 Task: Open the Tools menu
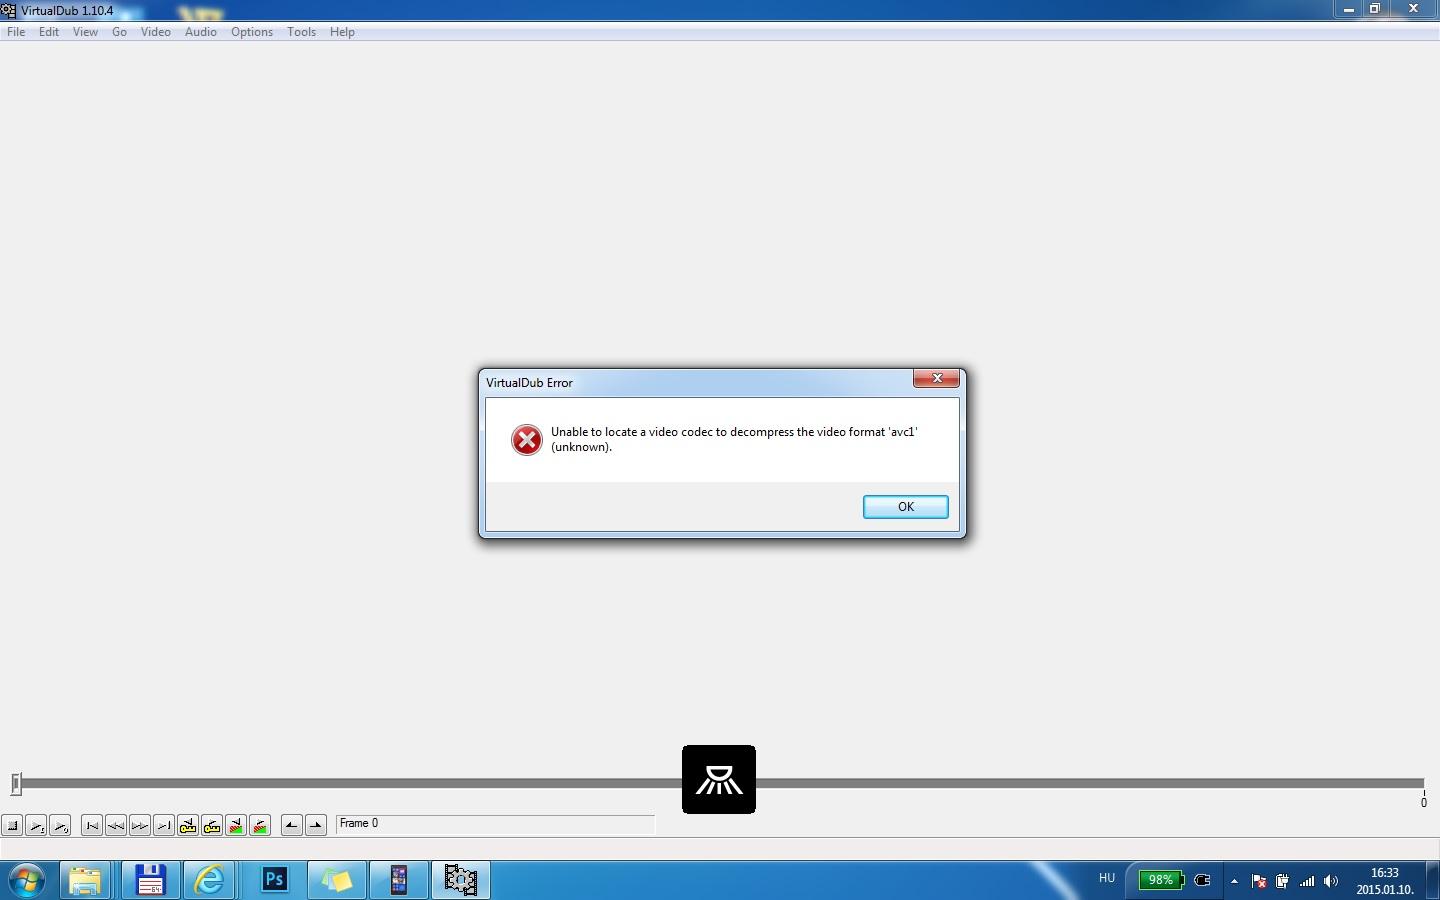301,32
